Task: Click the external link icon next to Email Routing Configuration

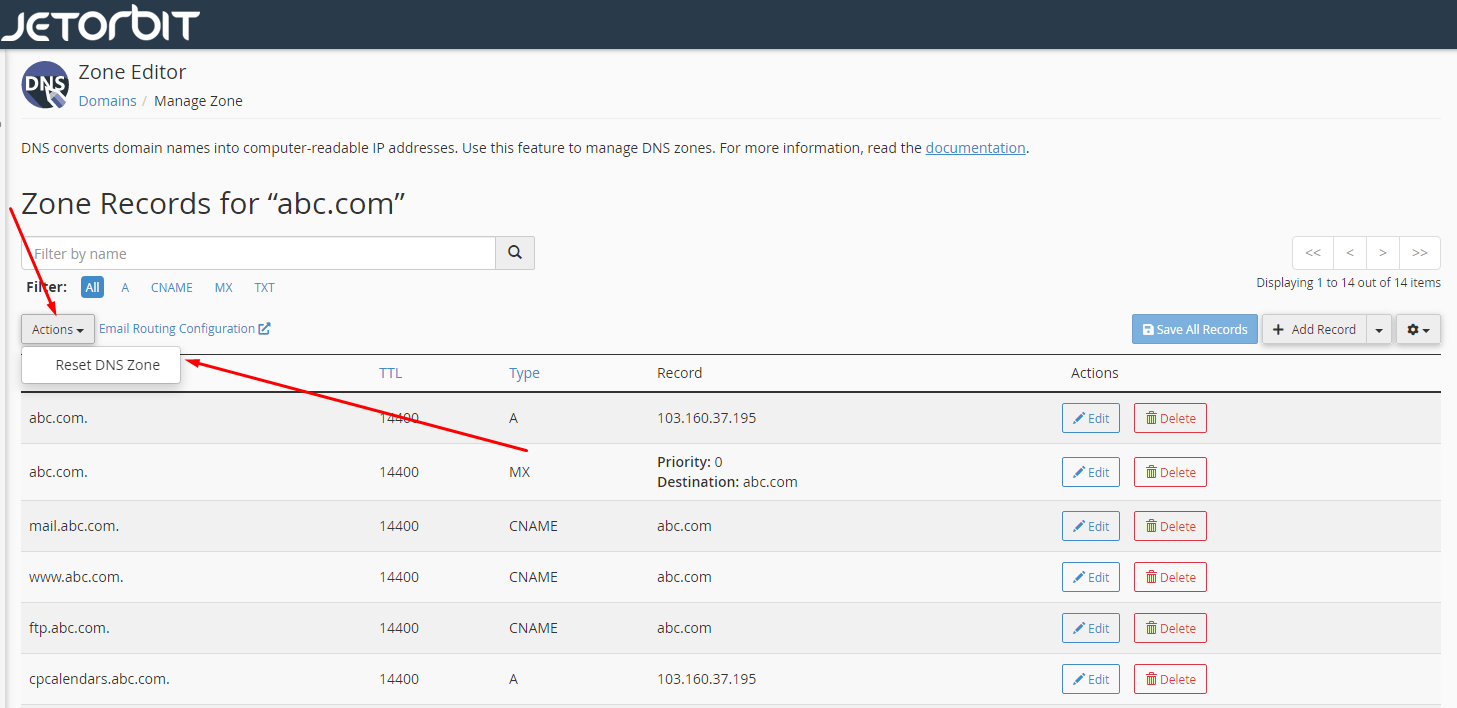Action: pos(263,327)
